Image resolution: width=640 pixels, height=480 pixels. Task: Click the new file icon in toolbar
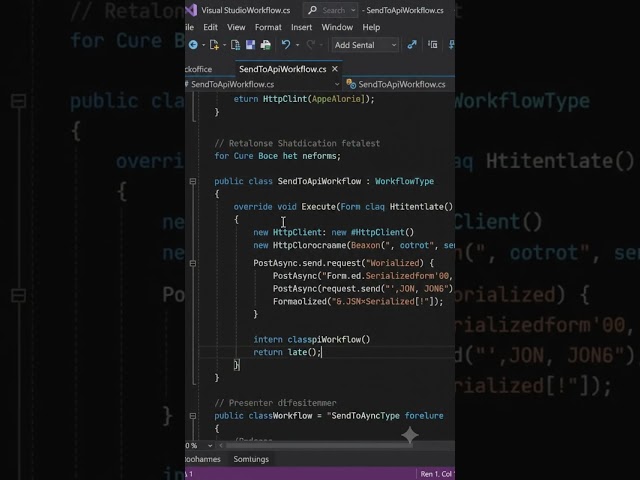click(x=214, y=45)
